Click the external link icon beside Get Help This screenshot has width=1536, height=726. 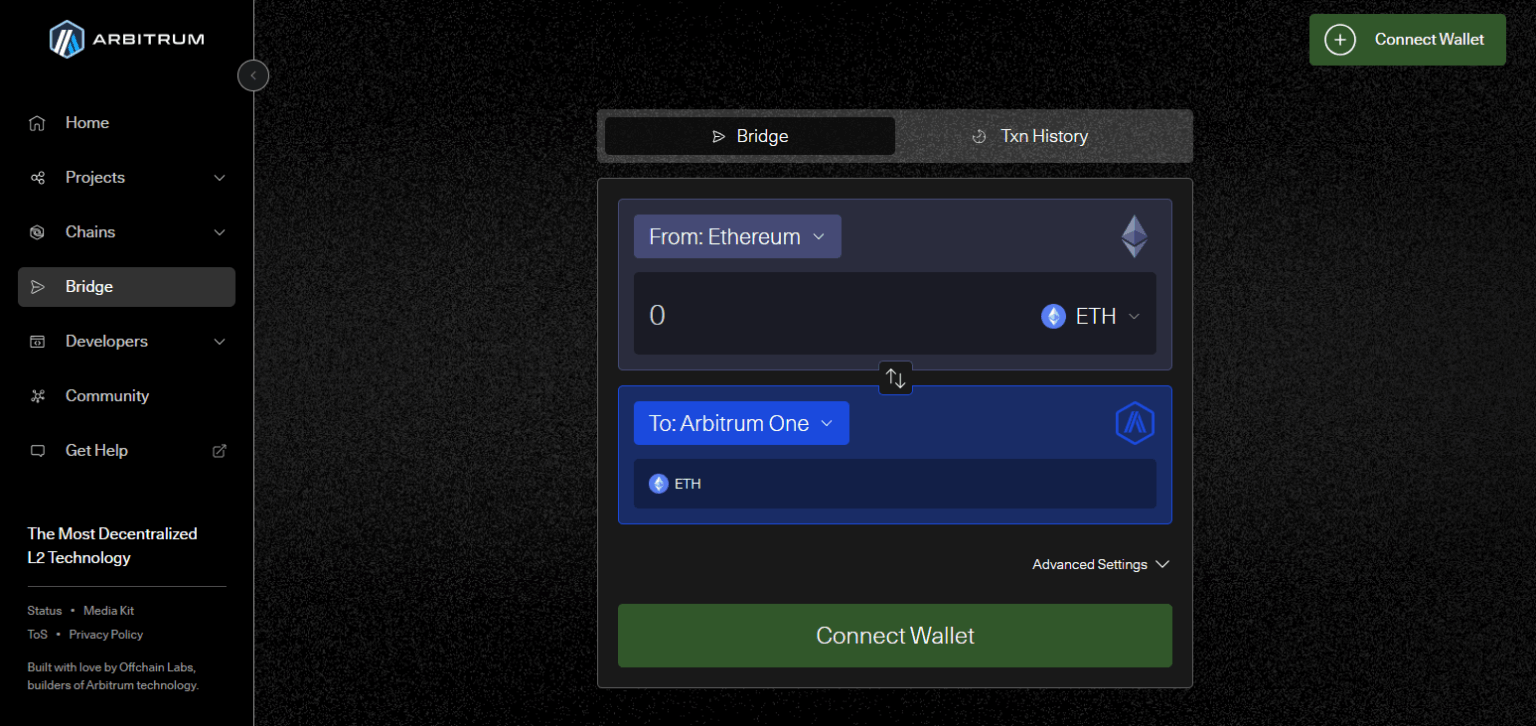(x=219, y=451)
